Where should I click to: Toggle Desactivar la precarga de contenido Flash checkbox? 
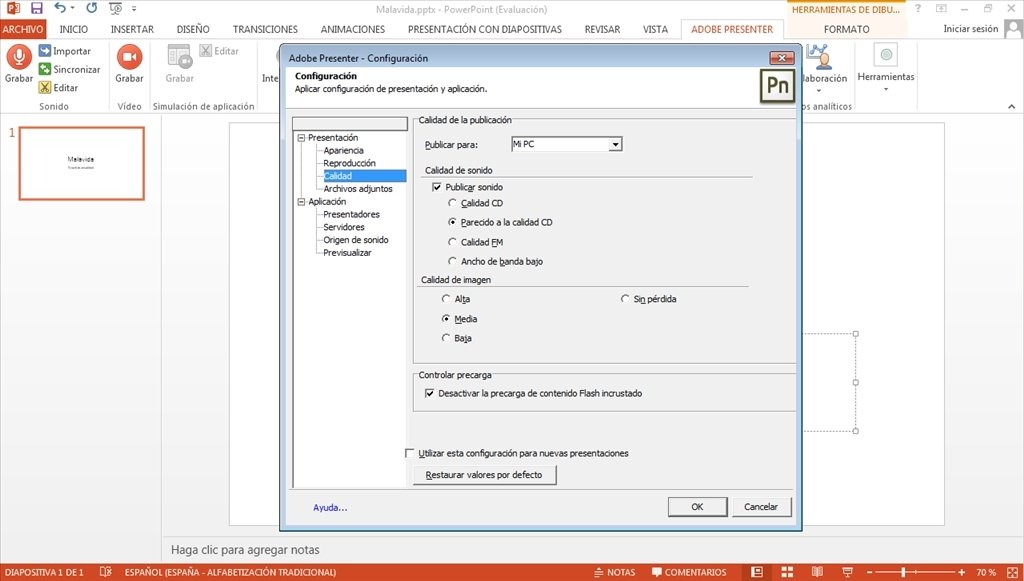click(x=429, y=393)
